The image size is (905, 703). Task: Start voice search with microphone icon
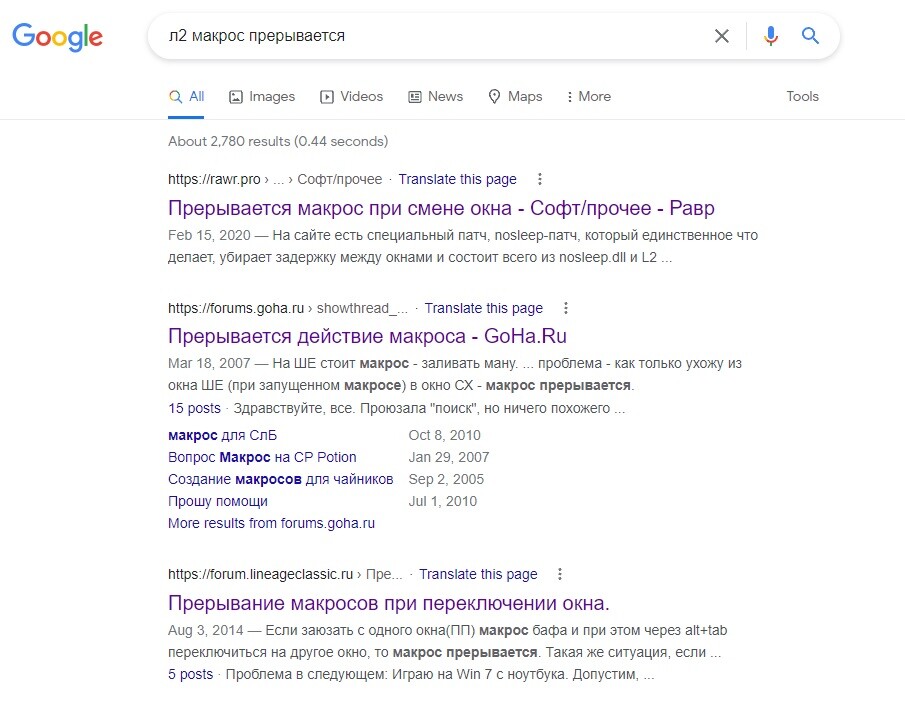point(771,36)
